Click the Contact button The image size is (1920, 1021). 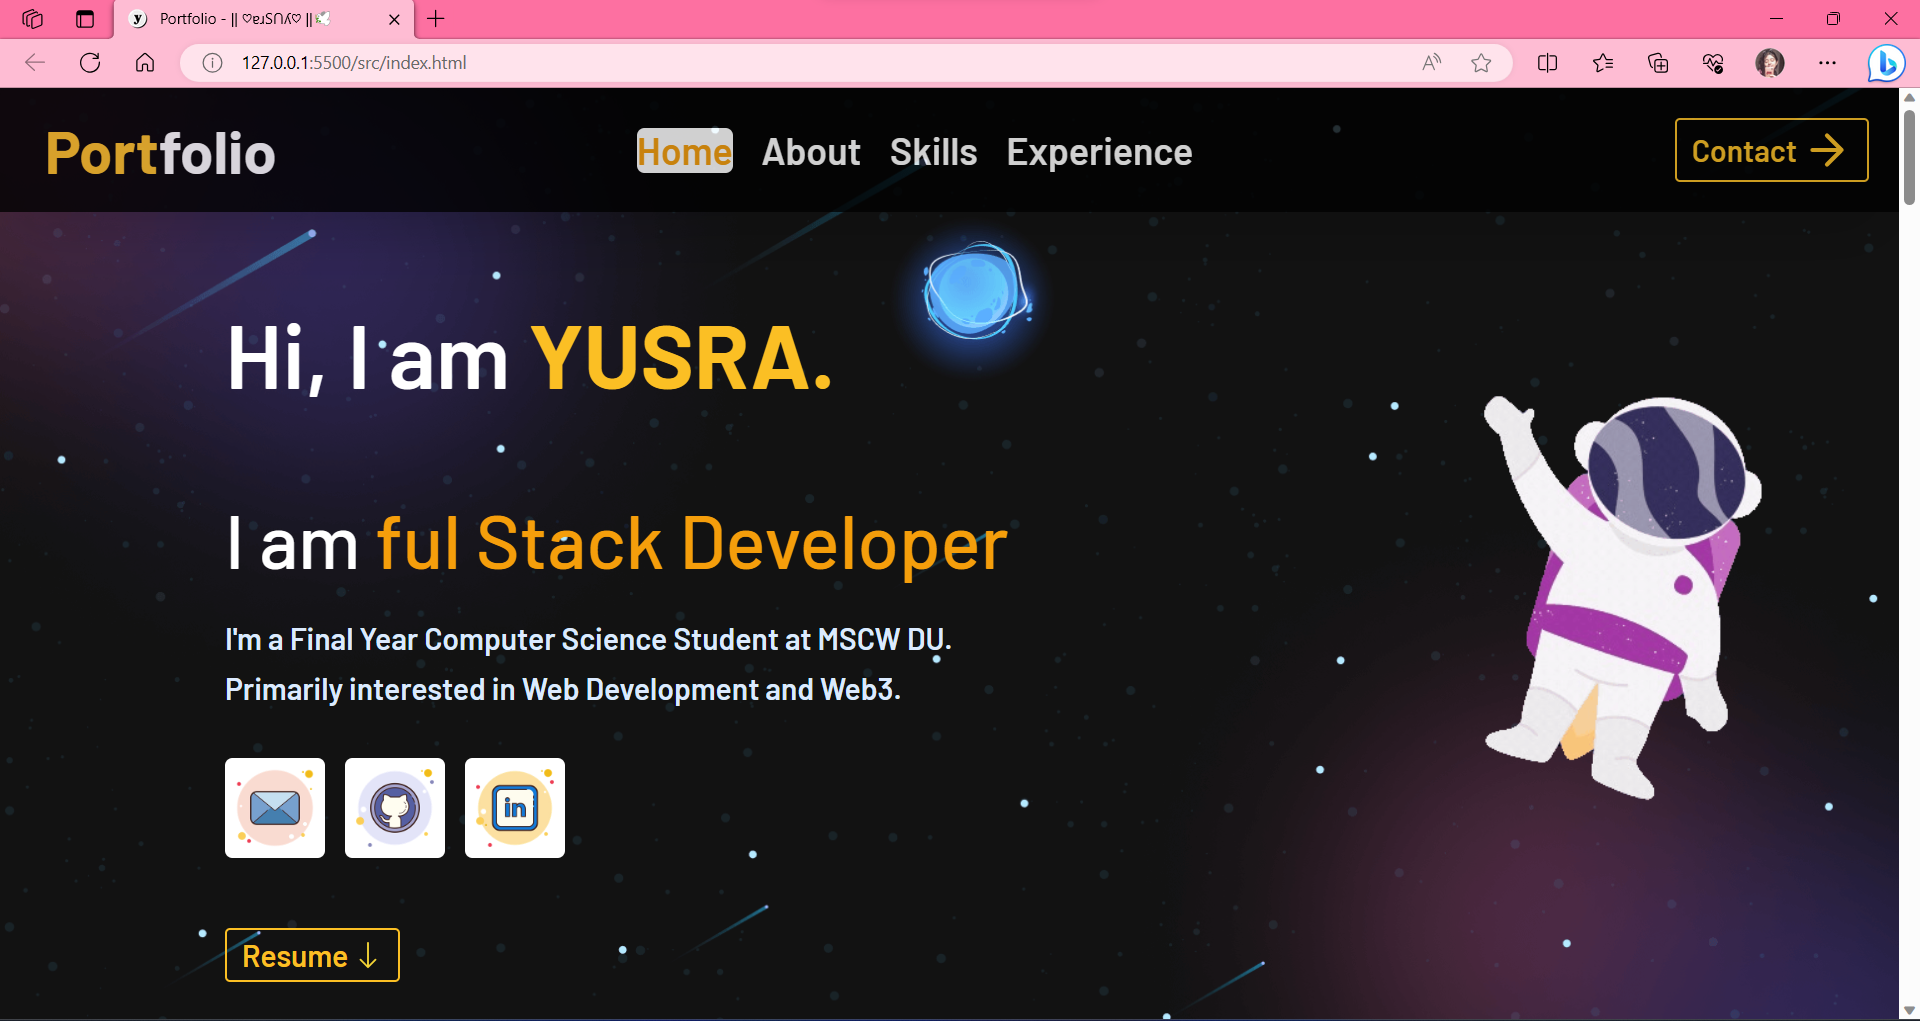1771,151
